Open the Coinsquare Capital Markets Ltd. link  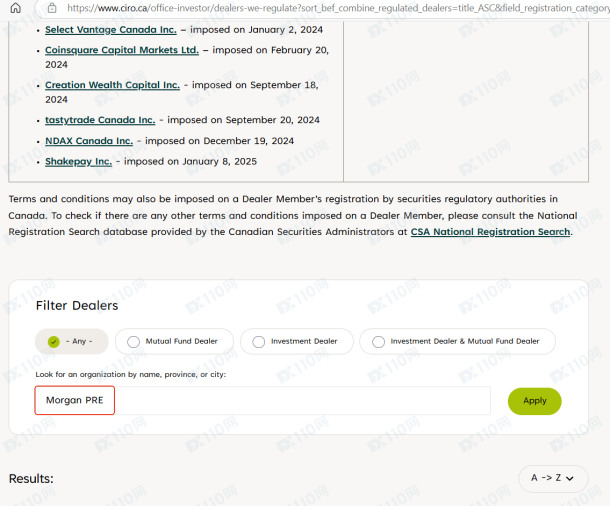[122, 50]
